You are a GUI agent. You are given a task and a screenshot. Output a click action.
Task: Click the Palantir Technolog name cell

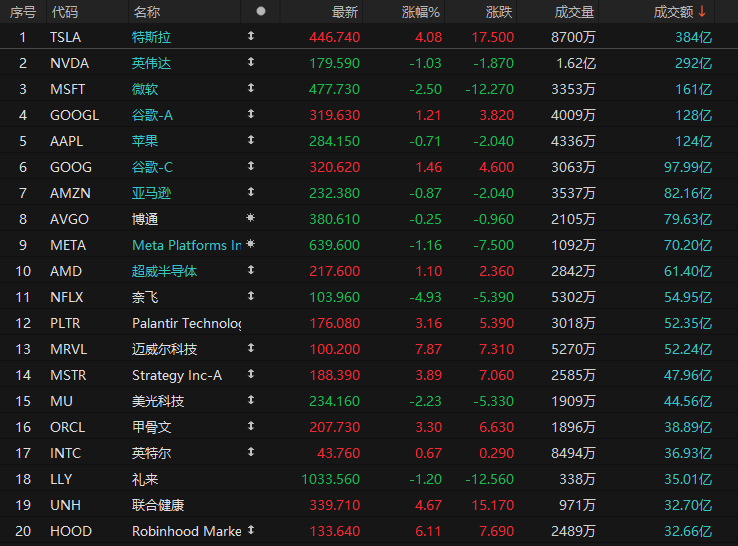187,323
